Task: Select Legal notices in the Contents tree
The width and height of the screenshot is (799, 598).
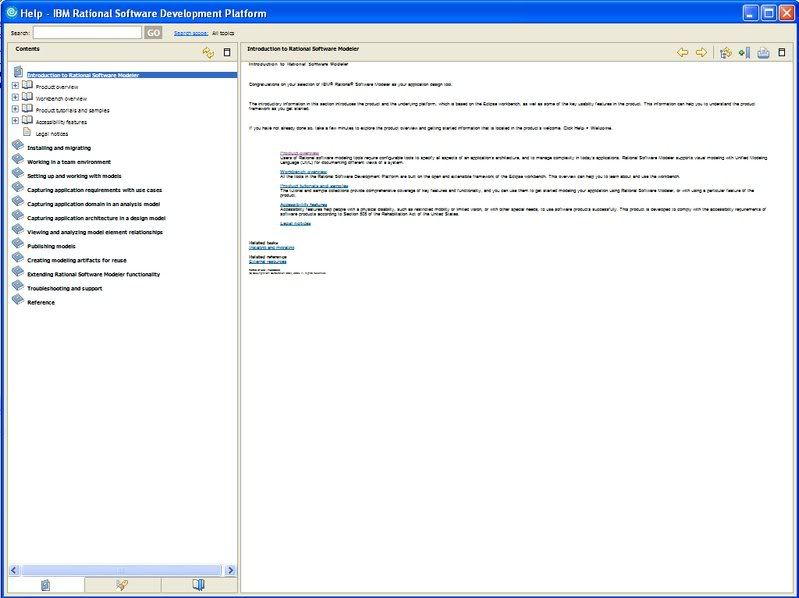Action: pyautogui.click(x=52, y=134)
